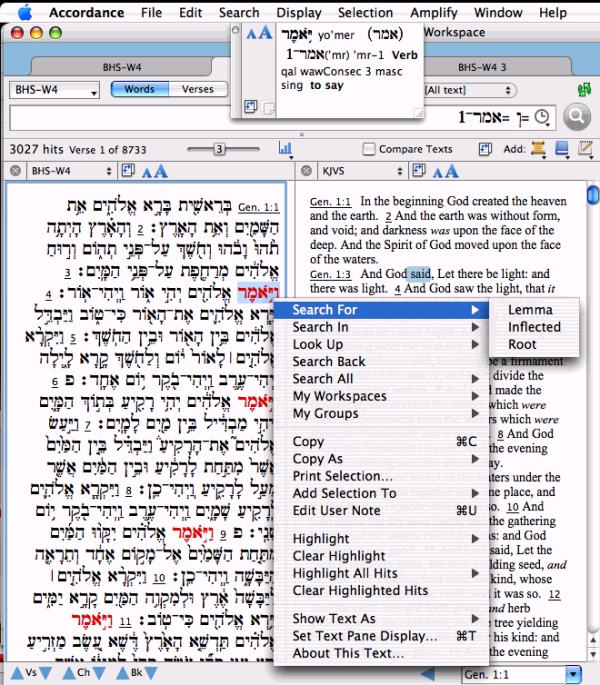Screen dimensions: 600x685
Task: Expand the Search In submenu
Action: pos(381,327)
